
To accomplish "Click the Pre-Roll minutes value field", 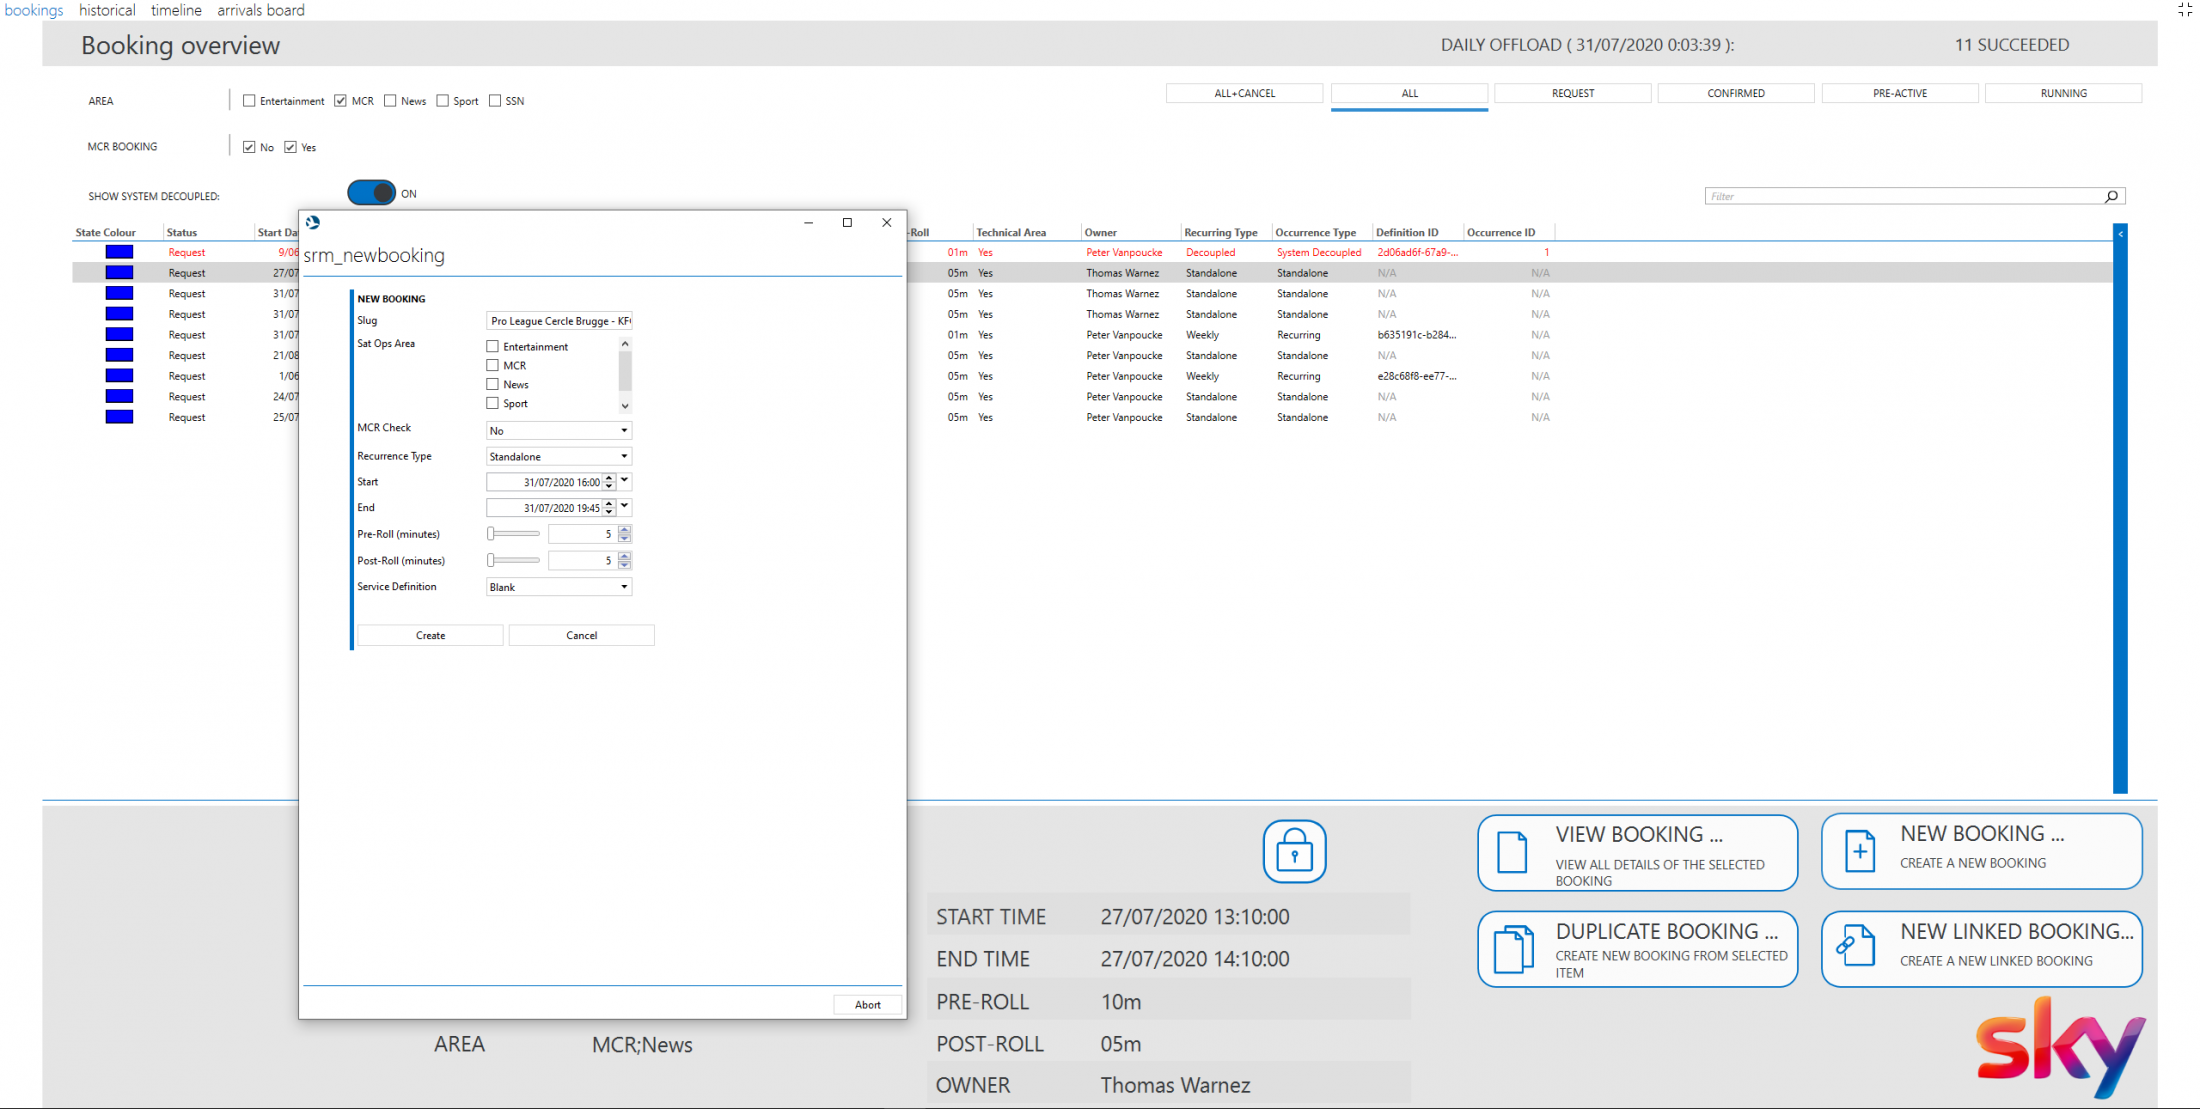I will [582, 534].
